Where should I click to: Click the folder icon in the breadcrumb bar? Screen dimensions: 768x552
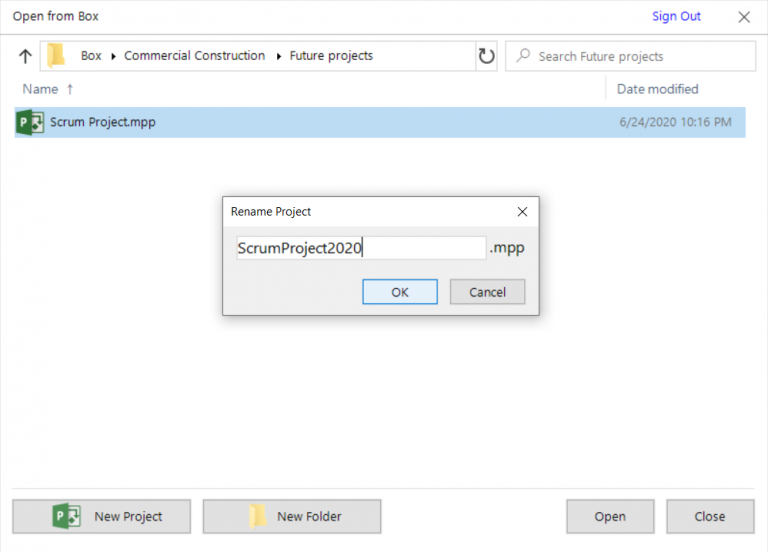tap(56, 55)
